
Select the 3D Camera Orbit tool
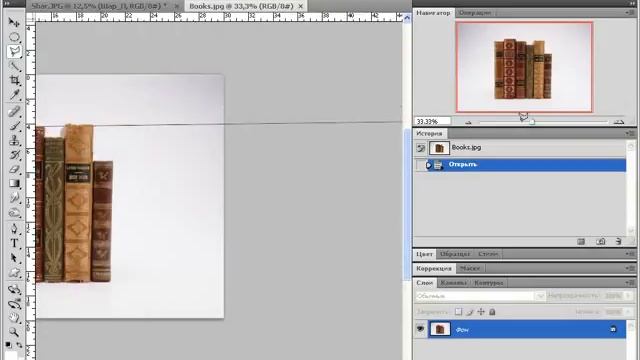(14, 304)
